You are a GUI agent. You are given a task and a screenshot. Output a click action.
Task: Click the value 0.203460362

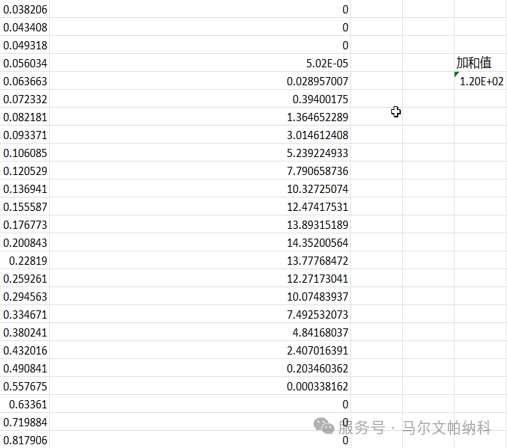pos(317,369)
